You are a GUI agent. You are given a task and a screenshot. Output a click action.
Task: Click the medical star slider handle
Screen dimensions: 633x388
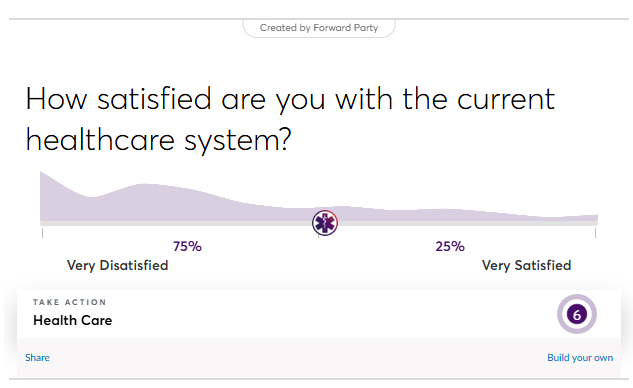[325, 223]
